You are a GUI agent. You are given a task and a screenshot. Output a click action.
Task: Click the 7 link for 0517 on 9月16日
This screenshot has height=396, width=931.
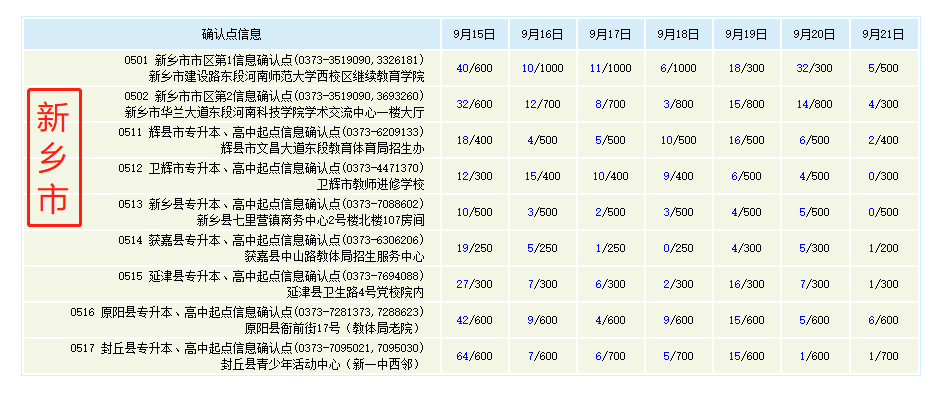coord(531,357)
